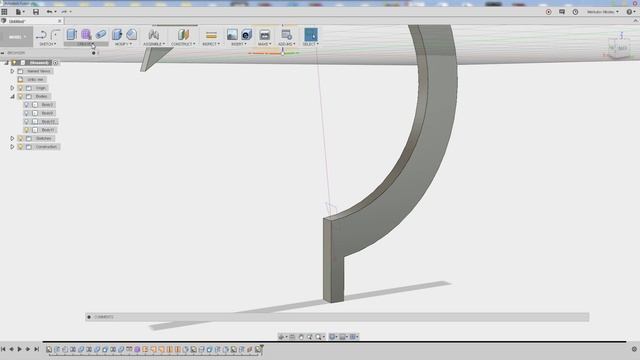
Task: Click the Pan hand icon
Action: [x=301, y=337]
